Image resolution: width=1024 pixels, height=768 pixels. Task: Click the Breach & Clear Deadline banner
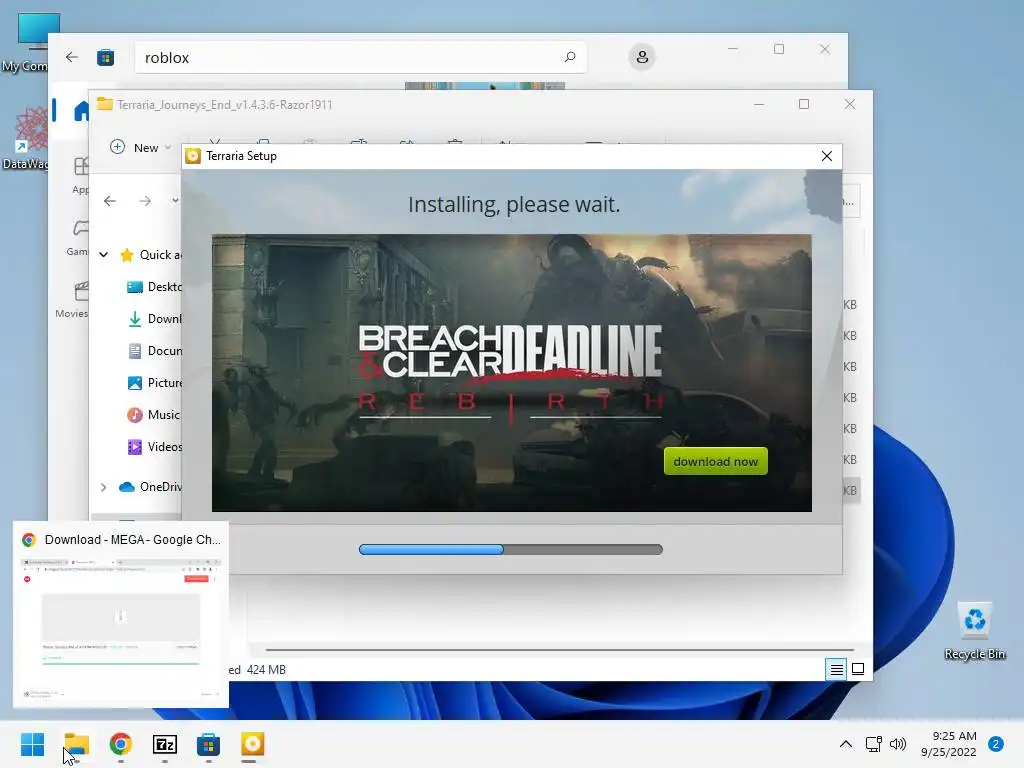[511, 373]
